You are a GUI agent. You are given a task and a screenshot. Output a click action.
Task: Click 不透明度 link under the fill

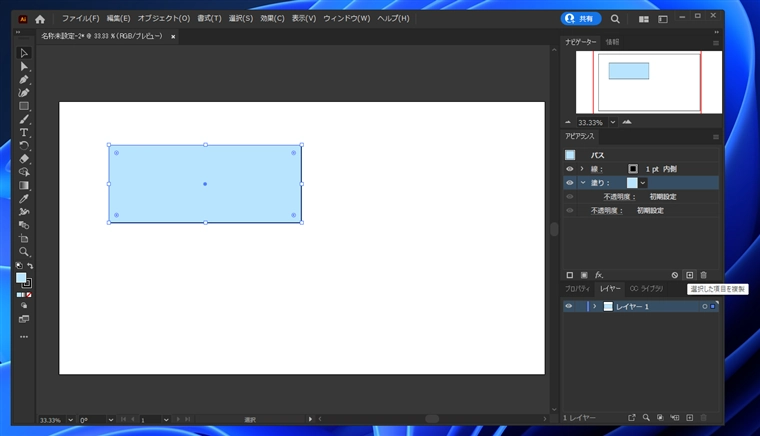[619, 197]
